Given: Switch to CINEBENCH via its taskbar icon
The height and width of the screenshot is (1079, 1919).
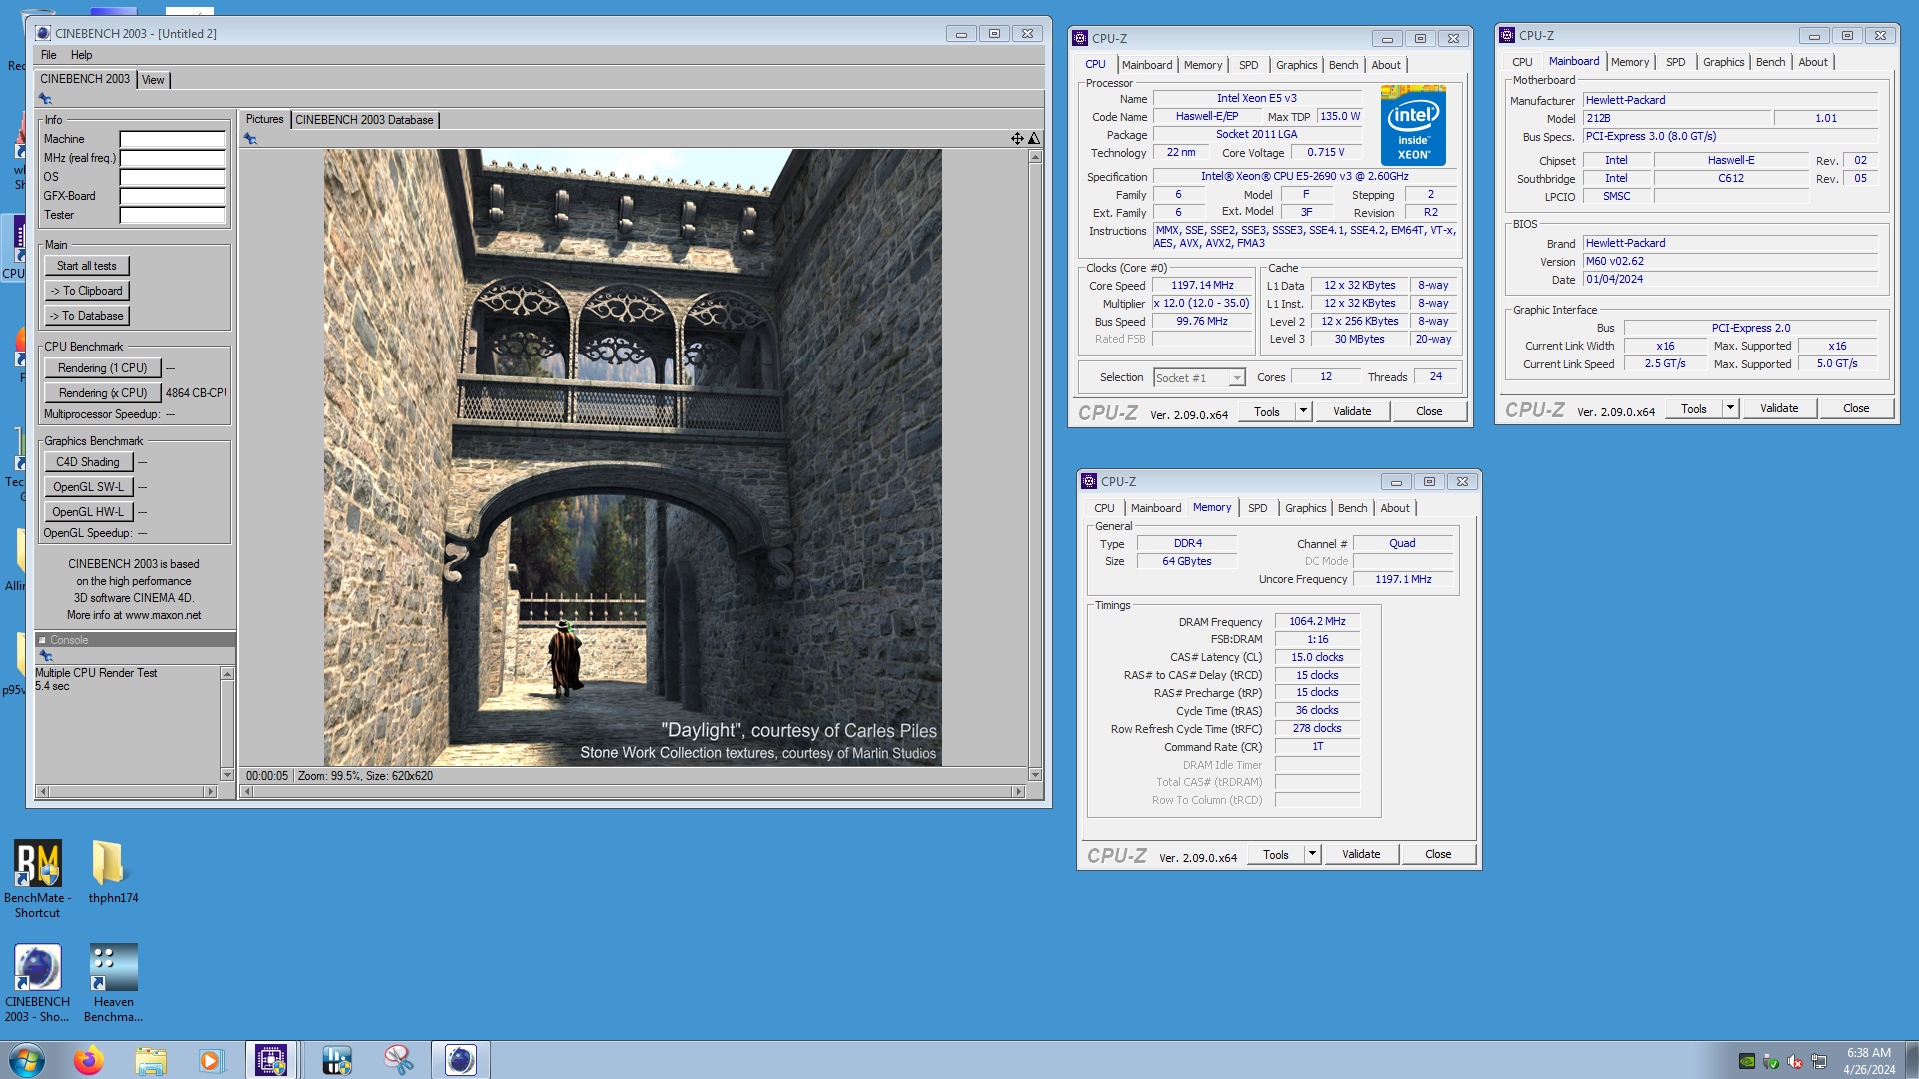Looking at the screenshot, I should 461,1060.
